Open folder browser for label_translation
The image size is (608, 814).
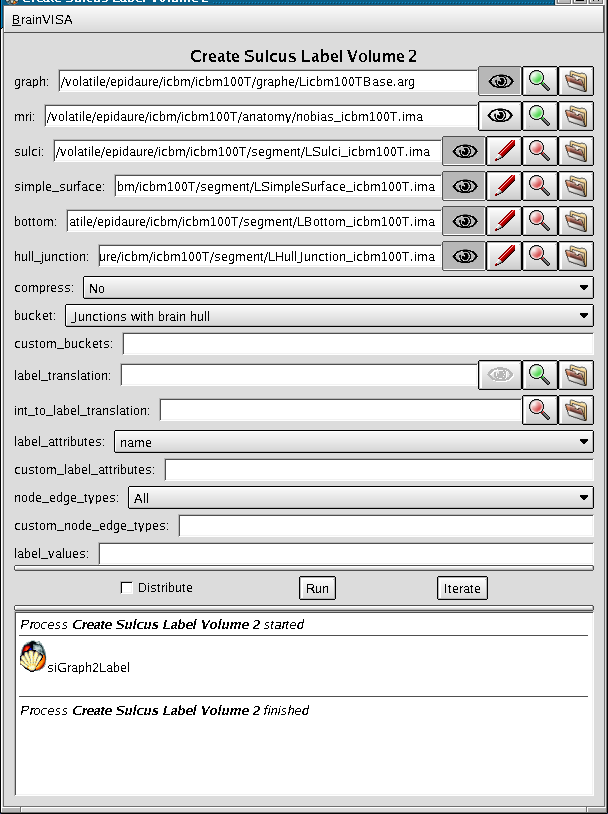click(x=575, y=375)
